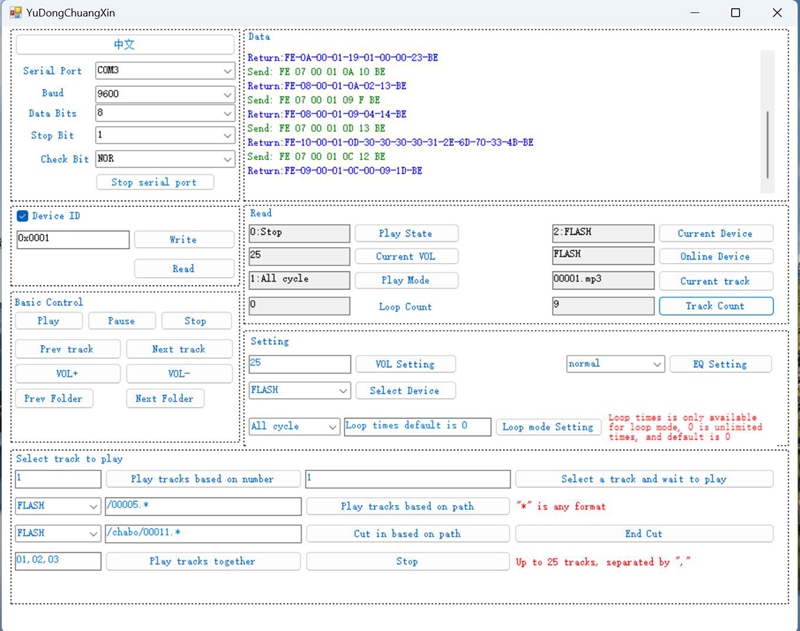This screenshot has height=631, width=800.
Task: Click the Select Device button
Action: (x=406, y=391)
